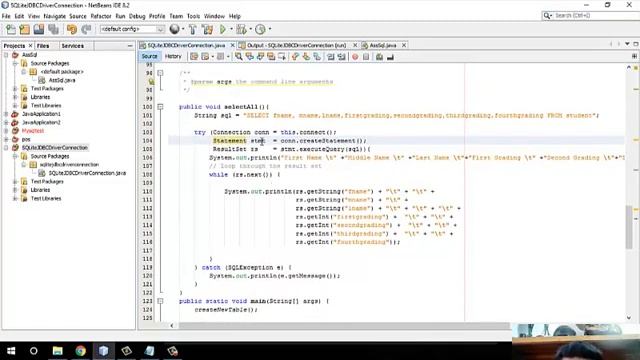Click the Previous Bookmark icon
The height and width of the screenshot is (360, 640).
click(295, 57)
